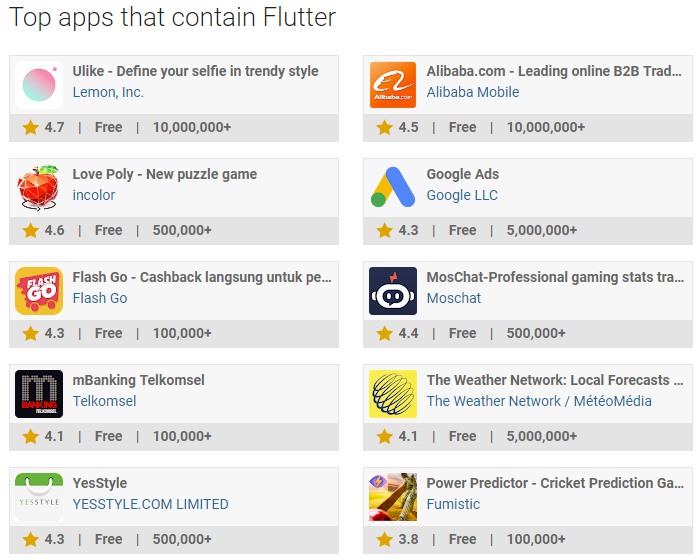Click the star rating of Ulike

44,127
